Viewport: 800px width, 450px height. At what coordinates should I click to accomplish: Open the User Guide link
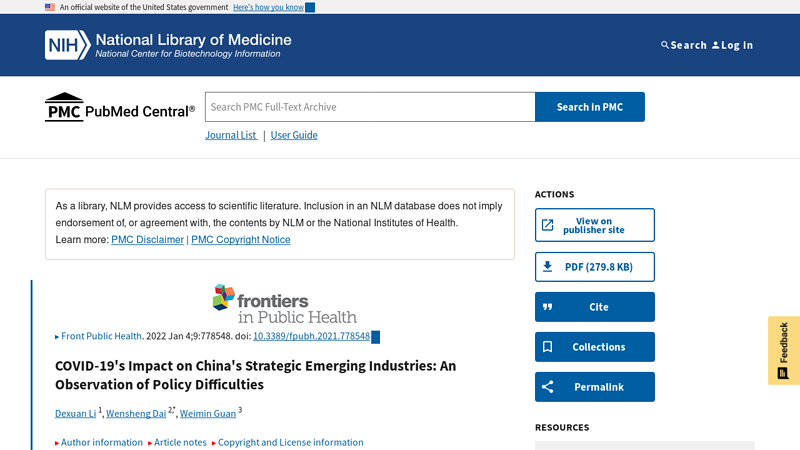[x=294, y=135]
